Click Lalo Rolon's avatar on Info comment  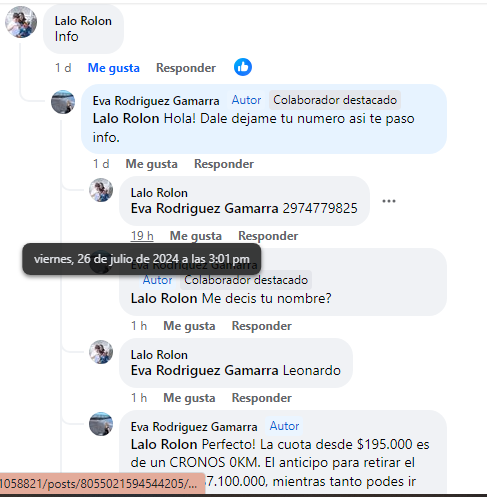tap(21, 22)
